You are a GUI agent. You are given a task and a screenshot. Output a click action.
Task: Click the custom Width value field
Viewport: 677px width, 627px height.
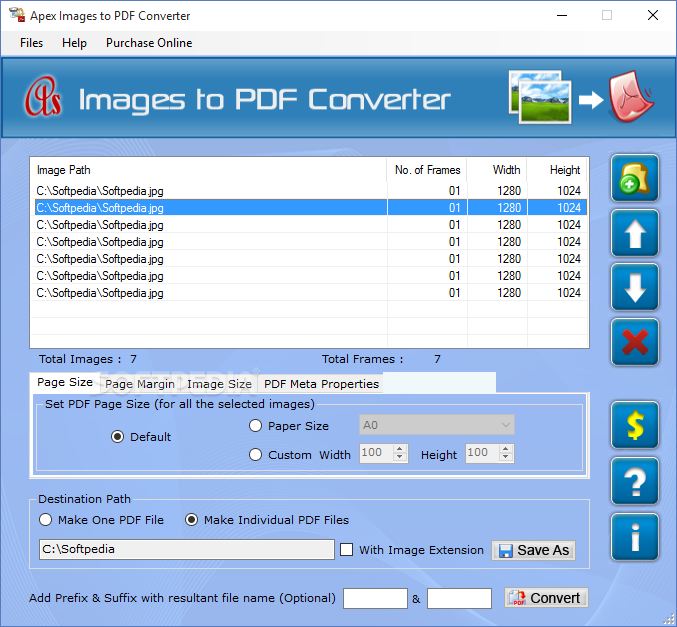(376, 453)
